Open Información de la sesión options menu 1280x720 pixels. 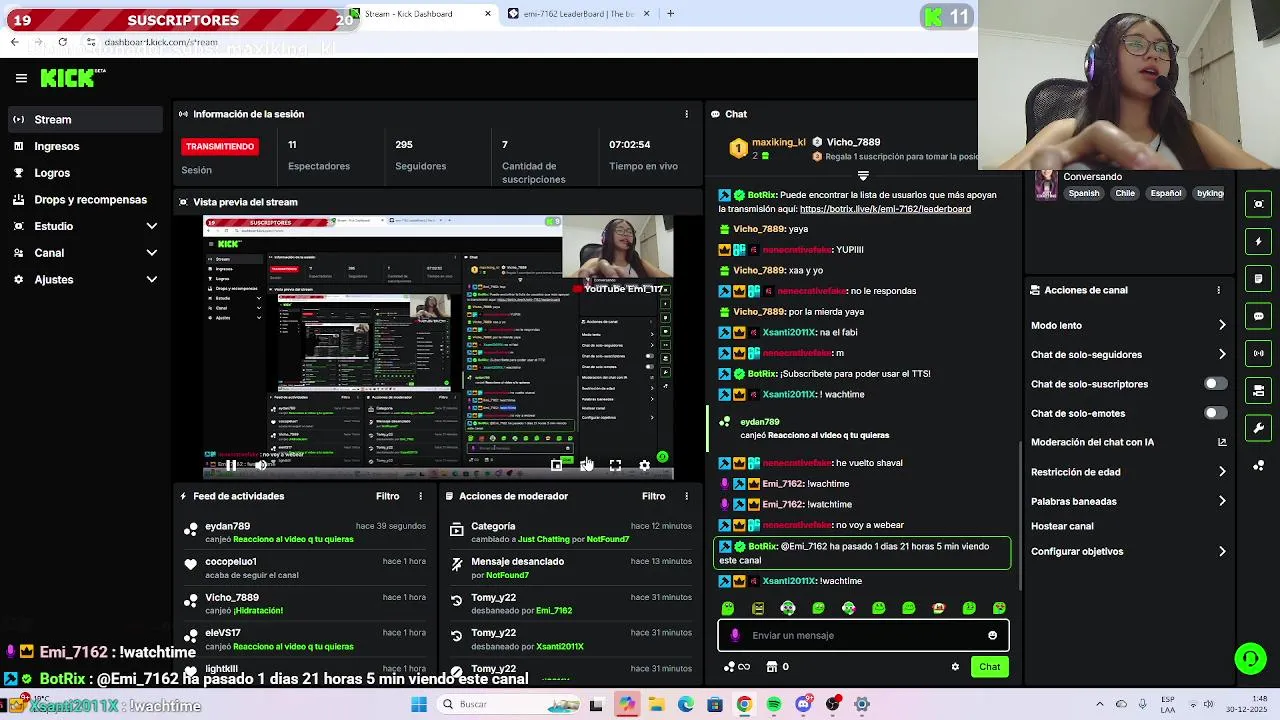(686, 114)
